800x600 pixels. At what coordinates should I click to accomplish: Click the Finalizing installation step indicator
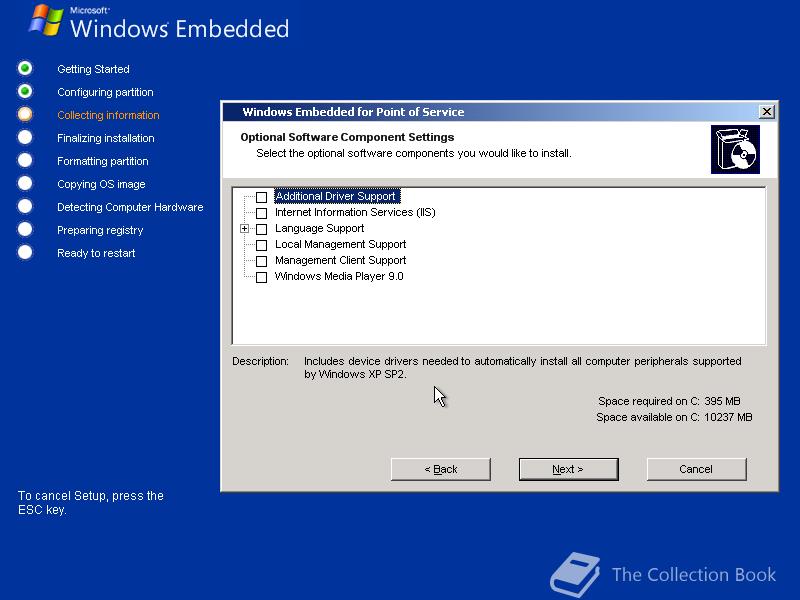pyautogui.click(x=24, y=137)
